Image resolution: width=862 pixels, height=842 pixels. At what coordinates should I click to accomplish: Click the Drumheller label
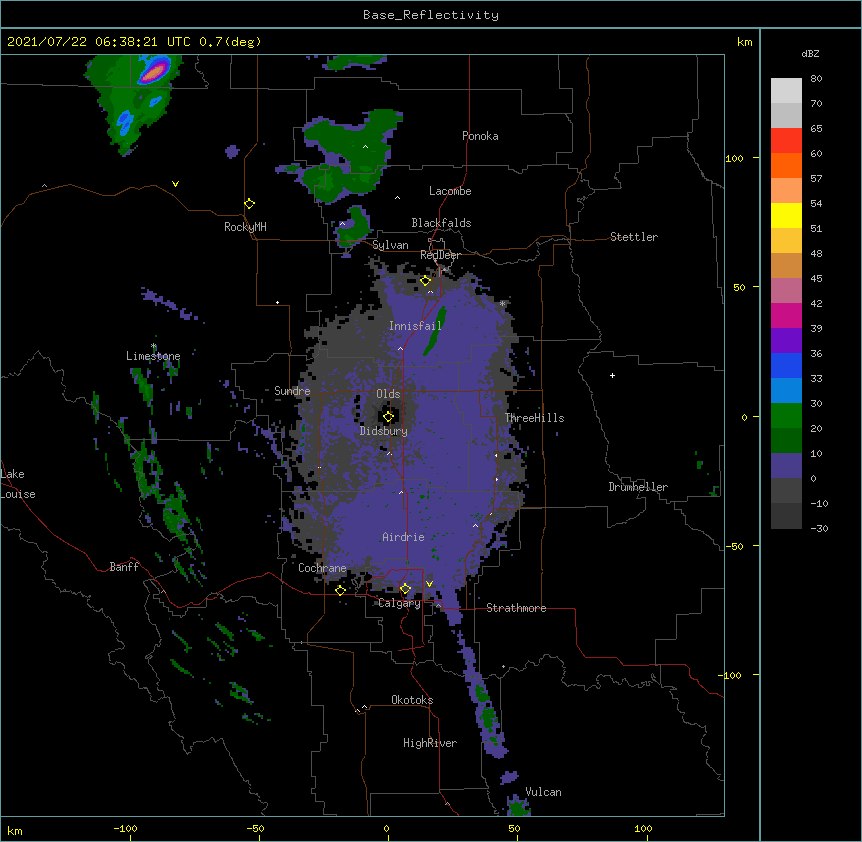[x=638, y=487]
